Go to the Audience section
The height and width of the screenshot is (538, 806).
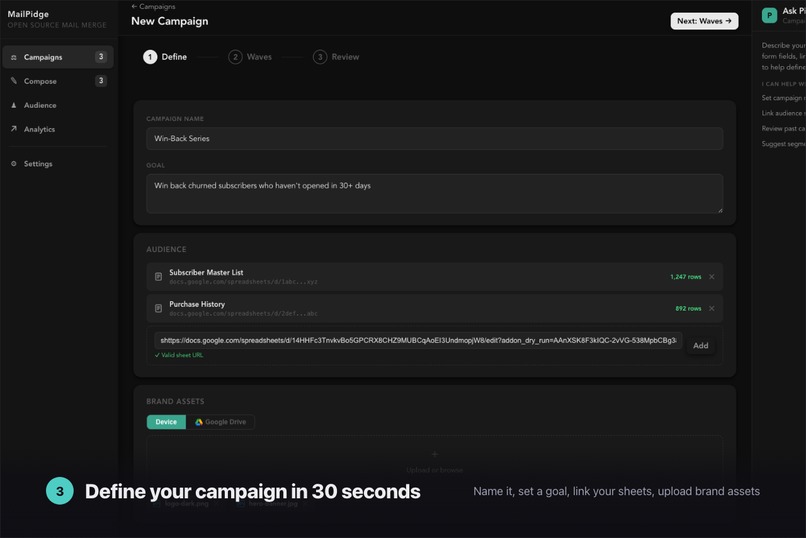tap(58, 105)
